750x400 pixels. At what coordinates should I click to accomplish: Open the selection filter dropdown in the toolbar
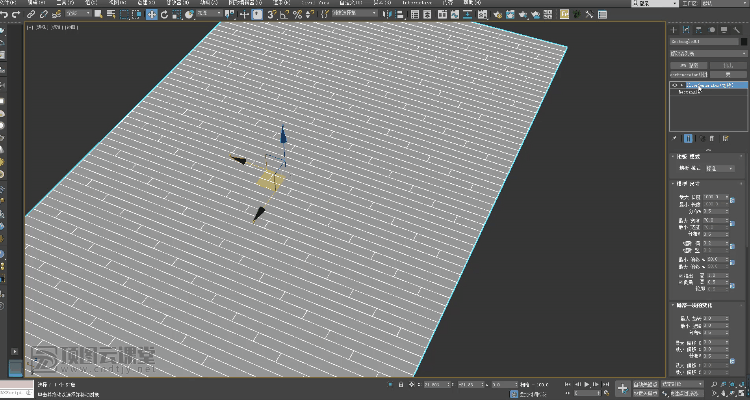(76, 15)
